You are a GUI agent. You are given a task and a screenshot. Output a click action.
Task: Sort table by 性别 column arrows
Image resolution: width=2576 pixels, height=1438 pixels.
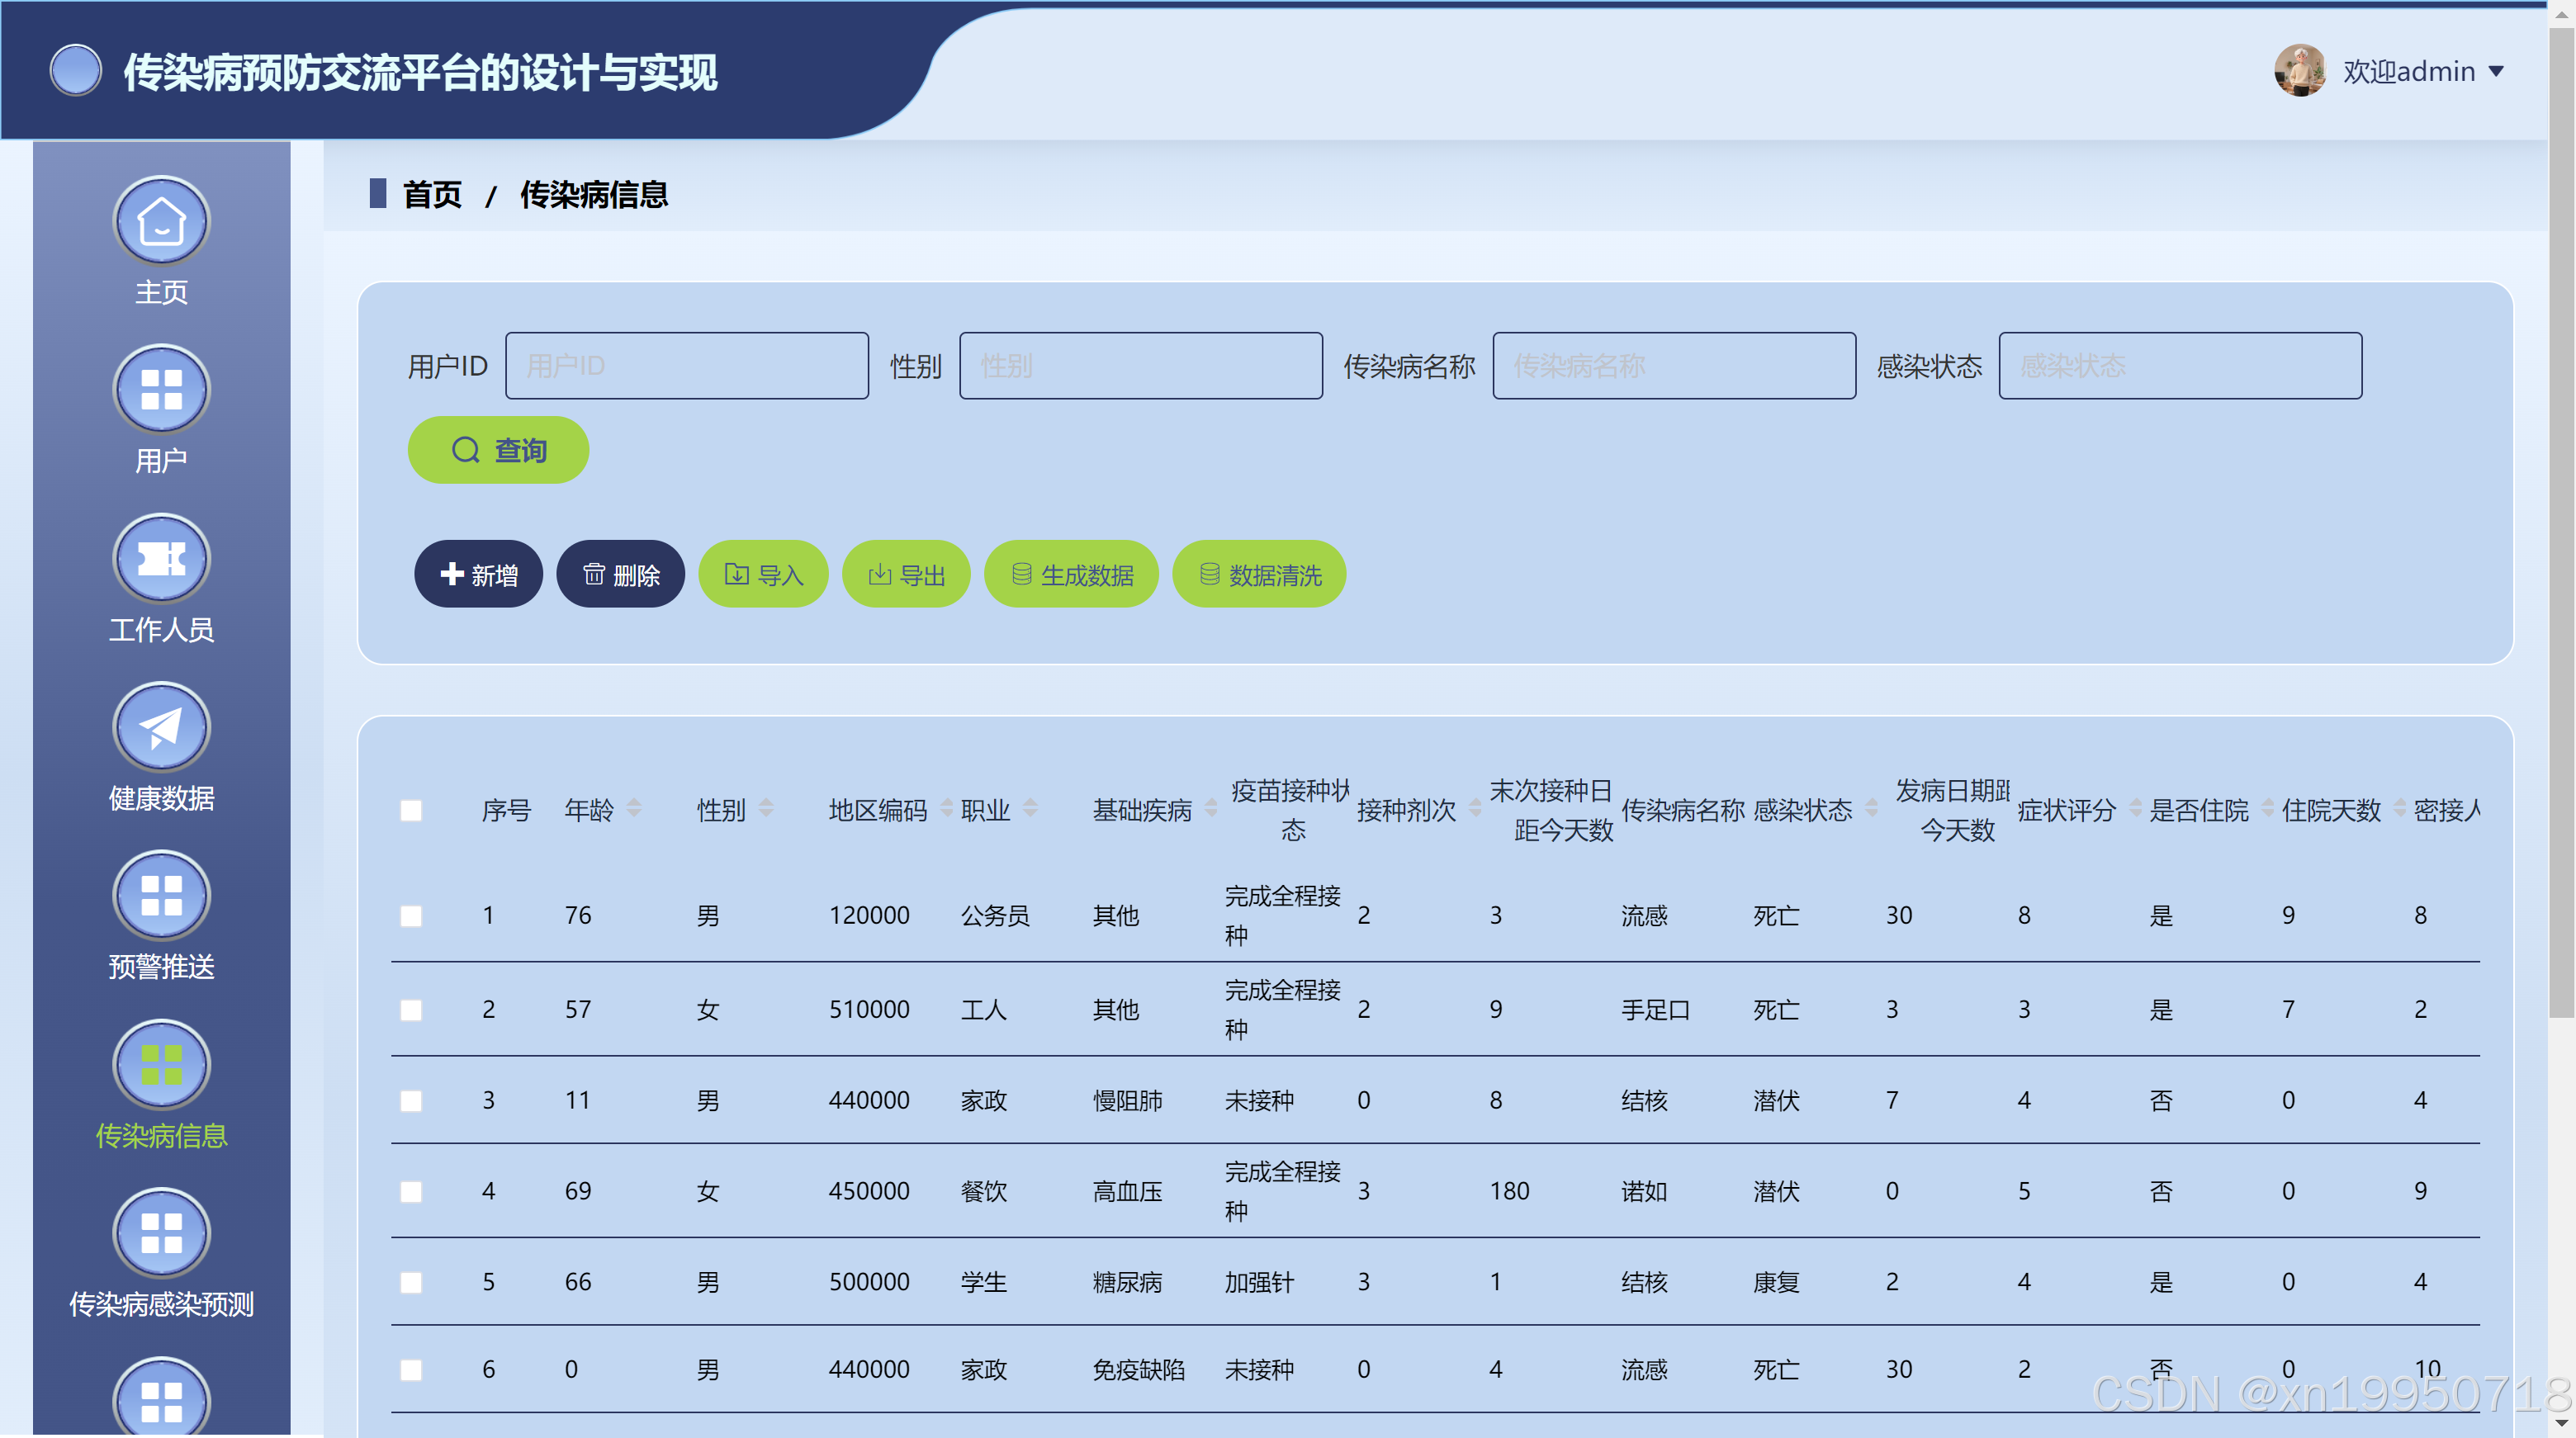(766, 808)
